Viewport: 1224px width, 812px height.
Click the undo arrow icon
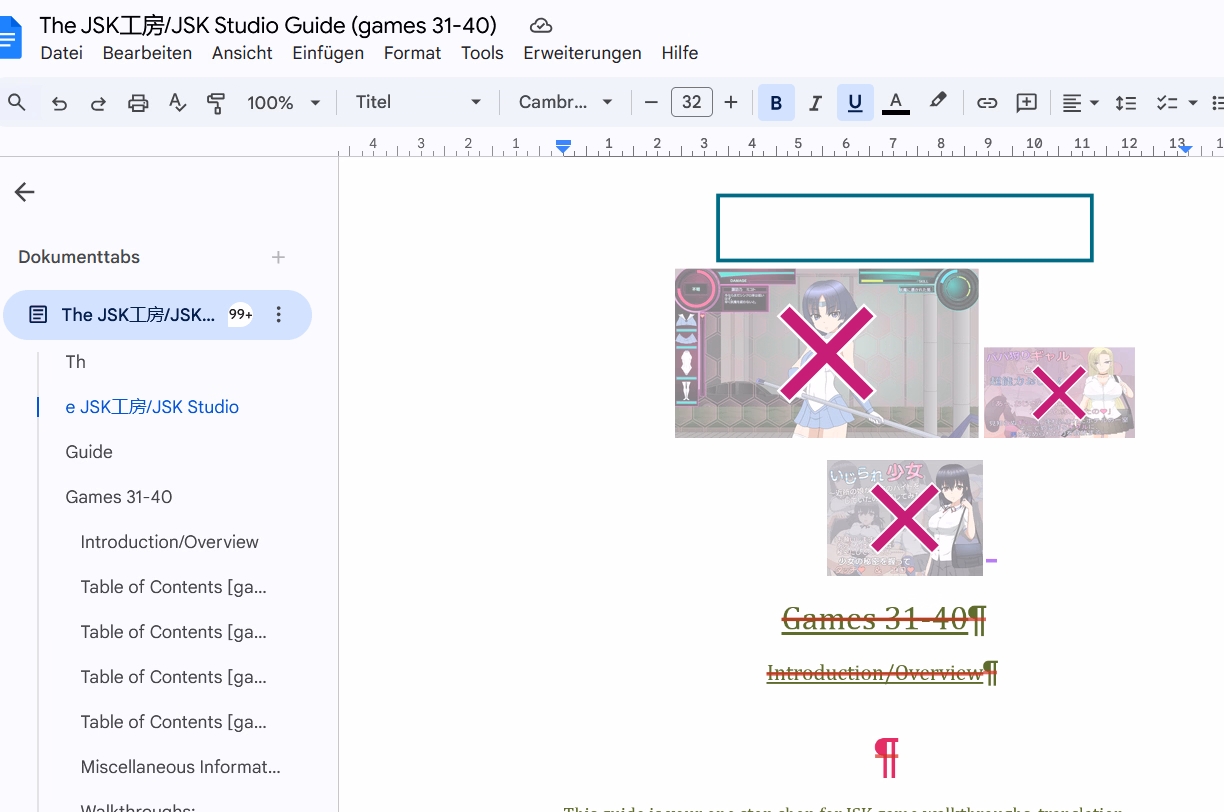(60, 103)
